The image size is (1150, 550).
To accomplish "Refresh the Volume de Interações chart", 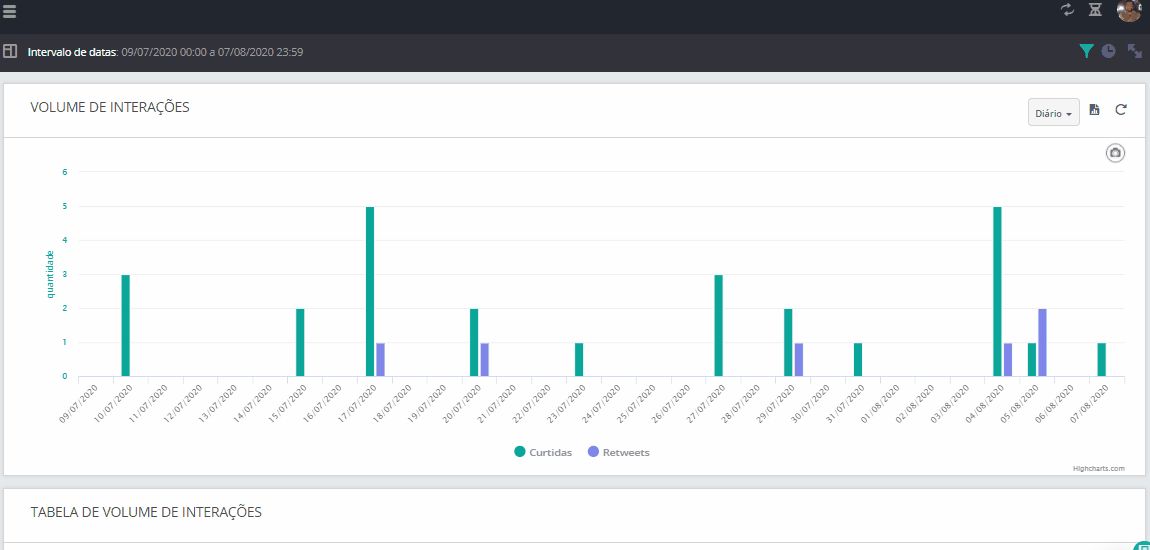I will (x=1121, y=110).
